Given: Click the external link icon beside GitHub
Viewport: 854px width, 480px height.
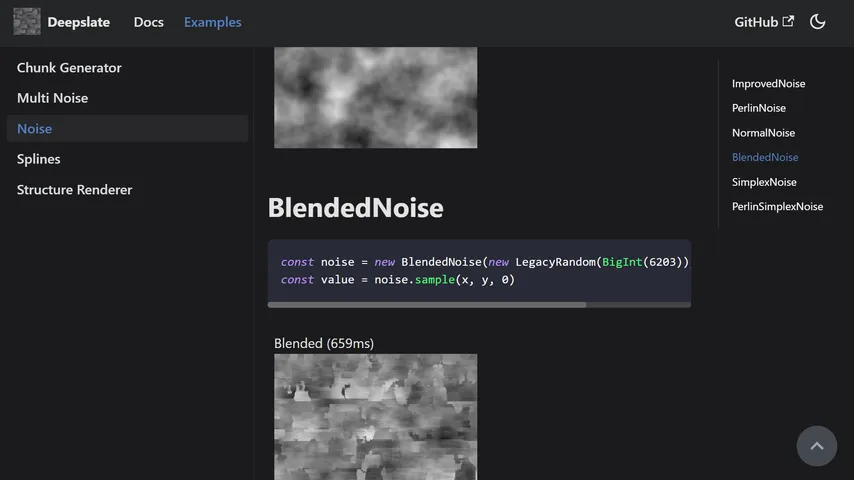Looking at the screenshot, I should pyautogui.click(x=788, y=21).
